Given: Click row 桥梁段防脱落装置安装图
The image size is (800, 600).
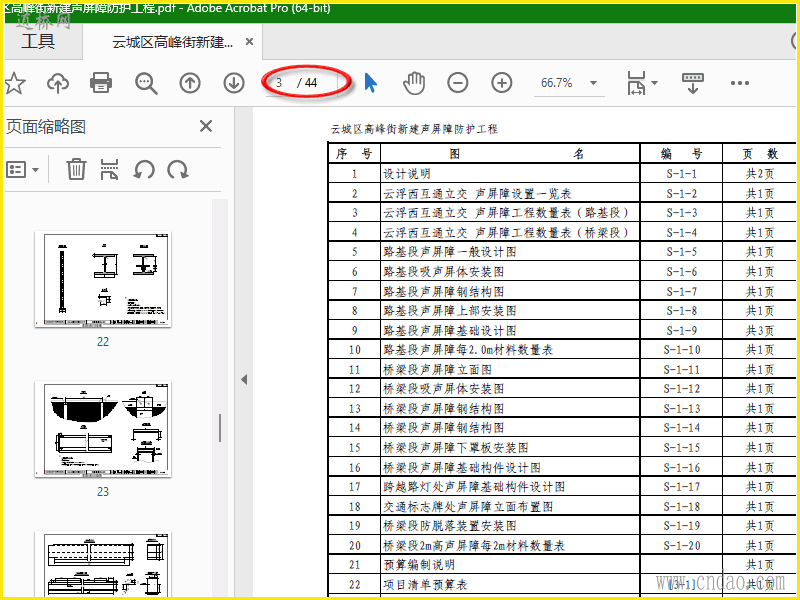Looking at the screenshot, I should pos(562,526).
